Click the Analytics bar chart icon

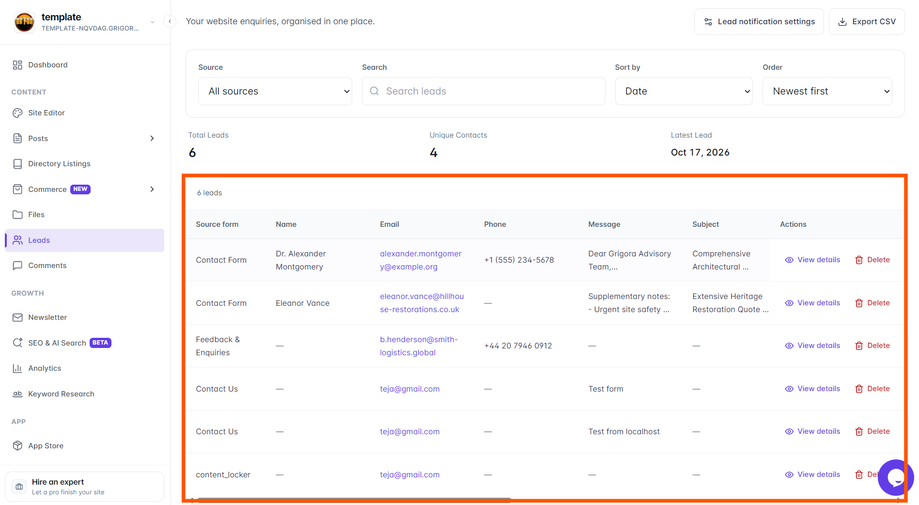click(x=18, y=368)
